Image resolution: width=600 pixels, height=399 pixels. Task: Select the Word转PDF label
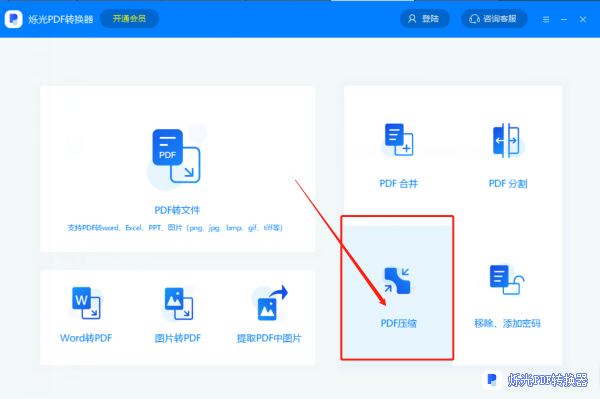pyautogui.click(x=86, y=338)
